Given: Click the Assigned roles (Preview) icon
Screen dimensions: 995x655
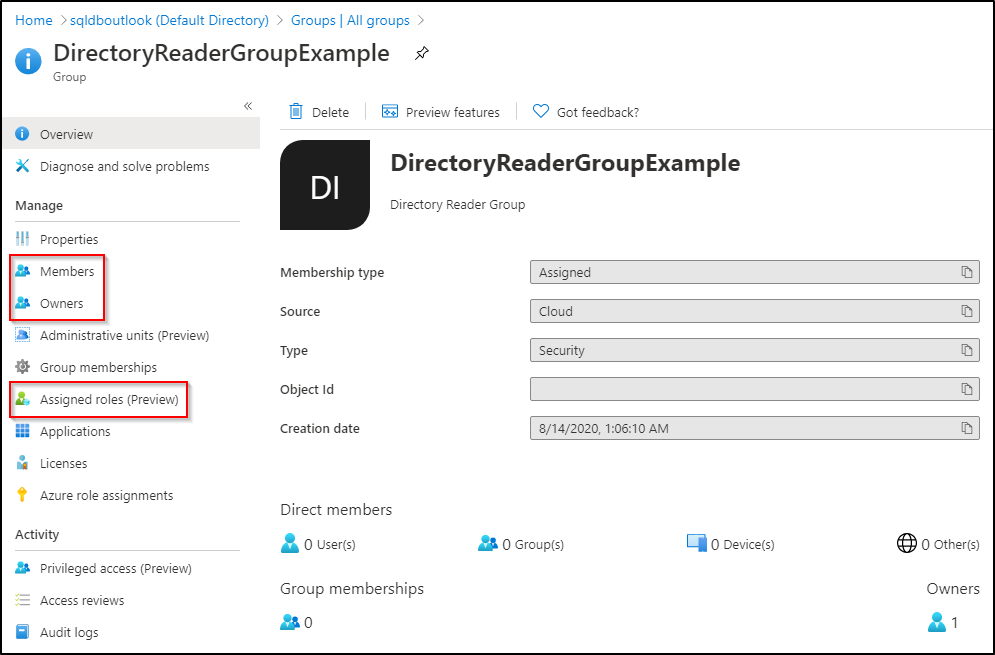Looking at the screenshot, I should coord(22,399).
